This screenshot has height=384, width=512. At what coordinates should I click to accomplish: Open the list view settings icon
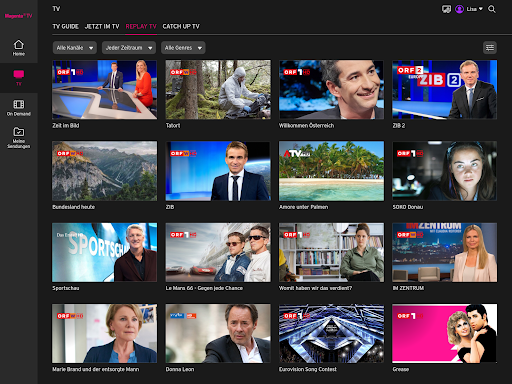coord(490,48)
